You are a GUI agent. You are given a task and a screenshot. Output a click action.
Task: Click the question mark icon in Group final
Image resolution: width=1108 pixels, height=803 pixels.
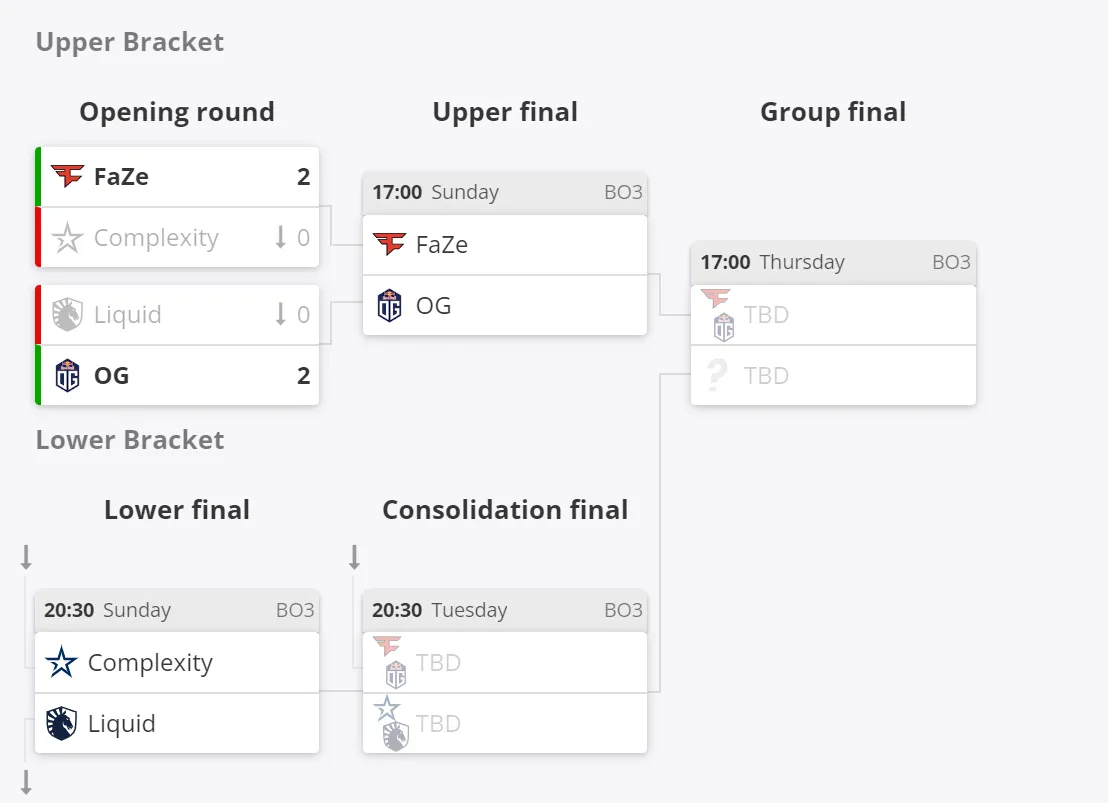point(717,375)
